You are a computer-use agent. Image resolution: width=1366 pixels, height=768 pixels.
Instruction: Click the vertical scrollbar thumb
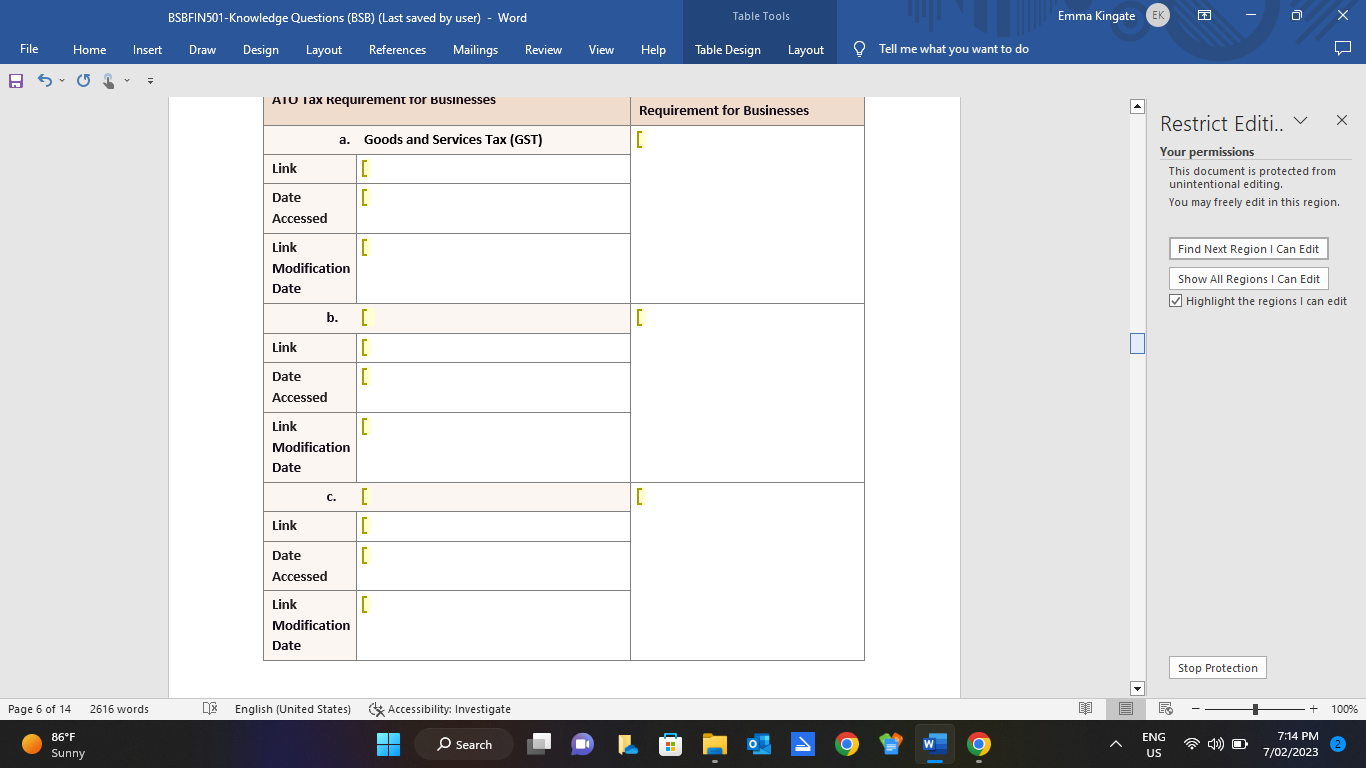[1137, 343]
